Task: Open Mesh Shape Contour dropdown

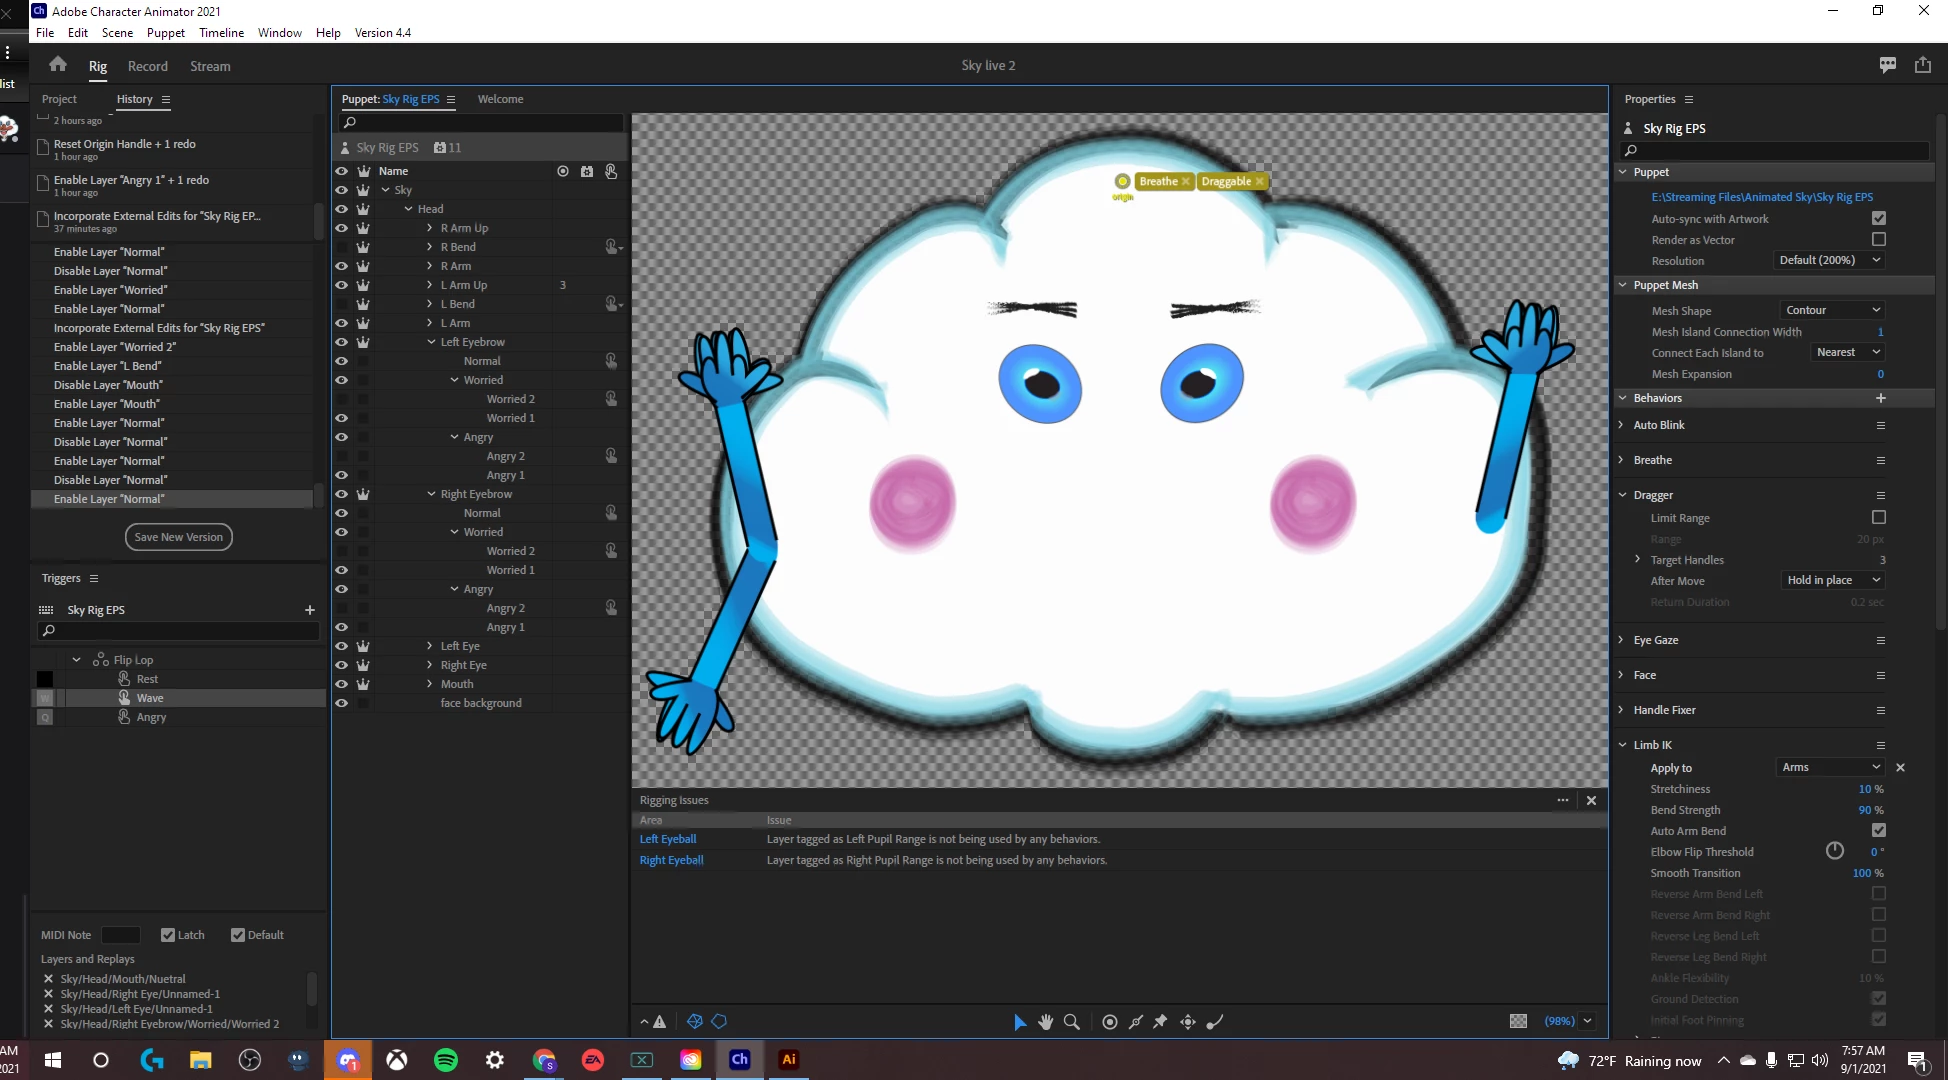Action: coord(1832,310)
